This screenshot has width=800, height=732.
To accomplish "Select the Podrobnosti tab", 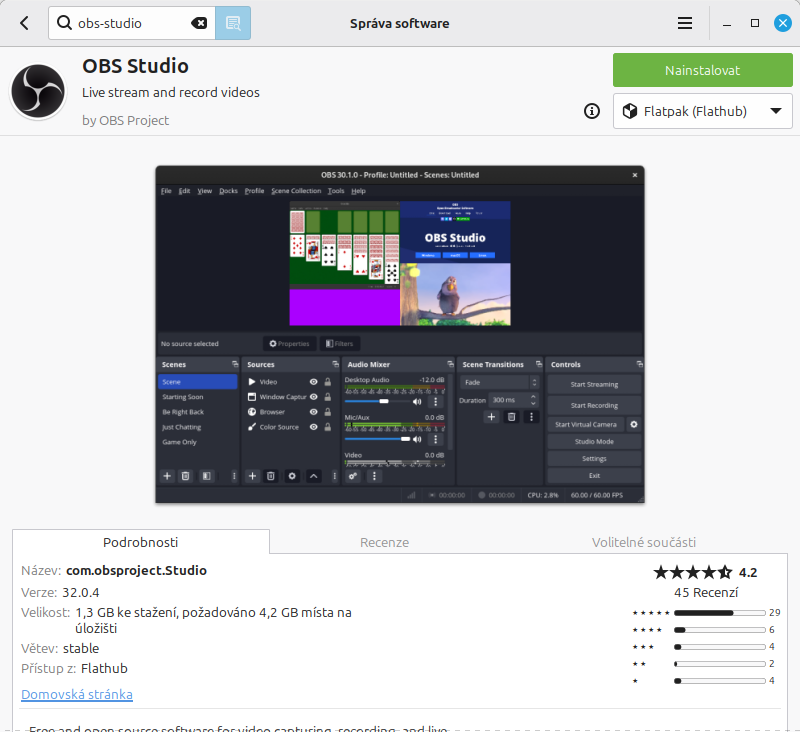I will (141, 542).
